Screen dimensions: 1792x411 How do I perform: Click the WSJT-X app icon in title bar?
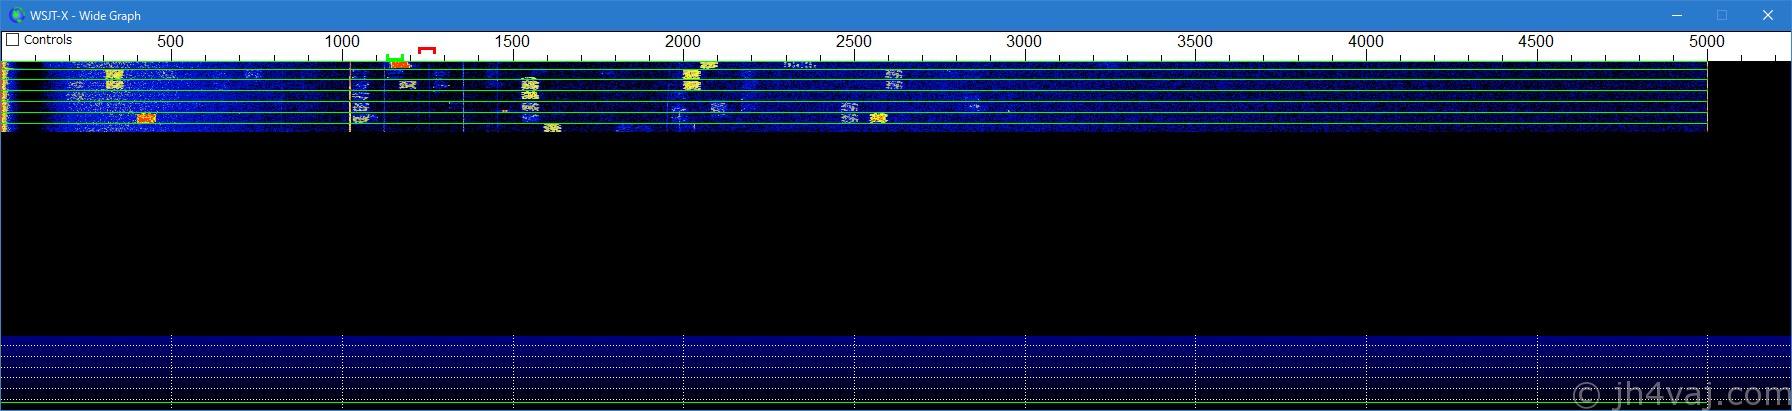tap(16, 15)
